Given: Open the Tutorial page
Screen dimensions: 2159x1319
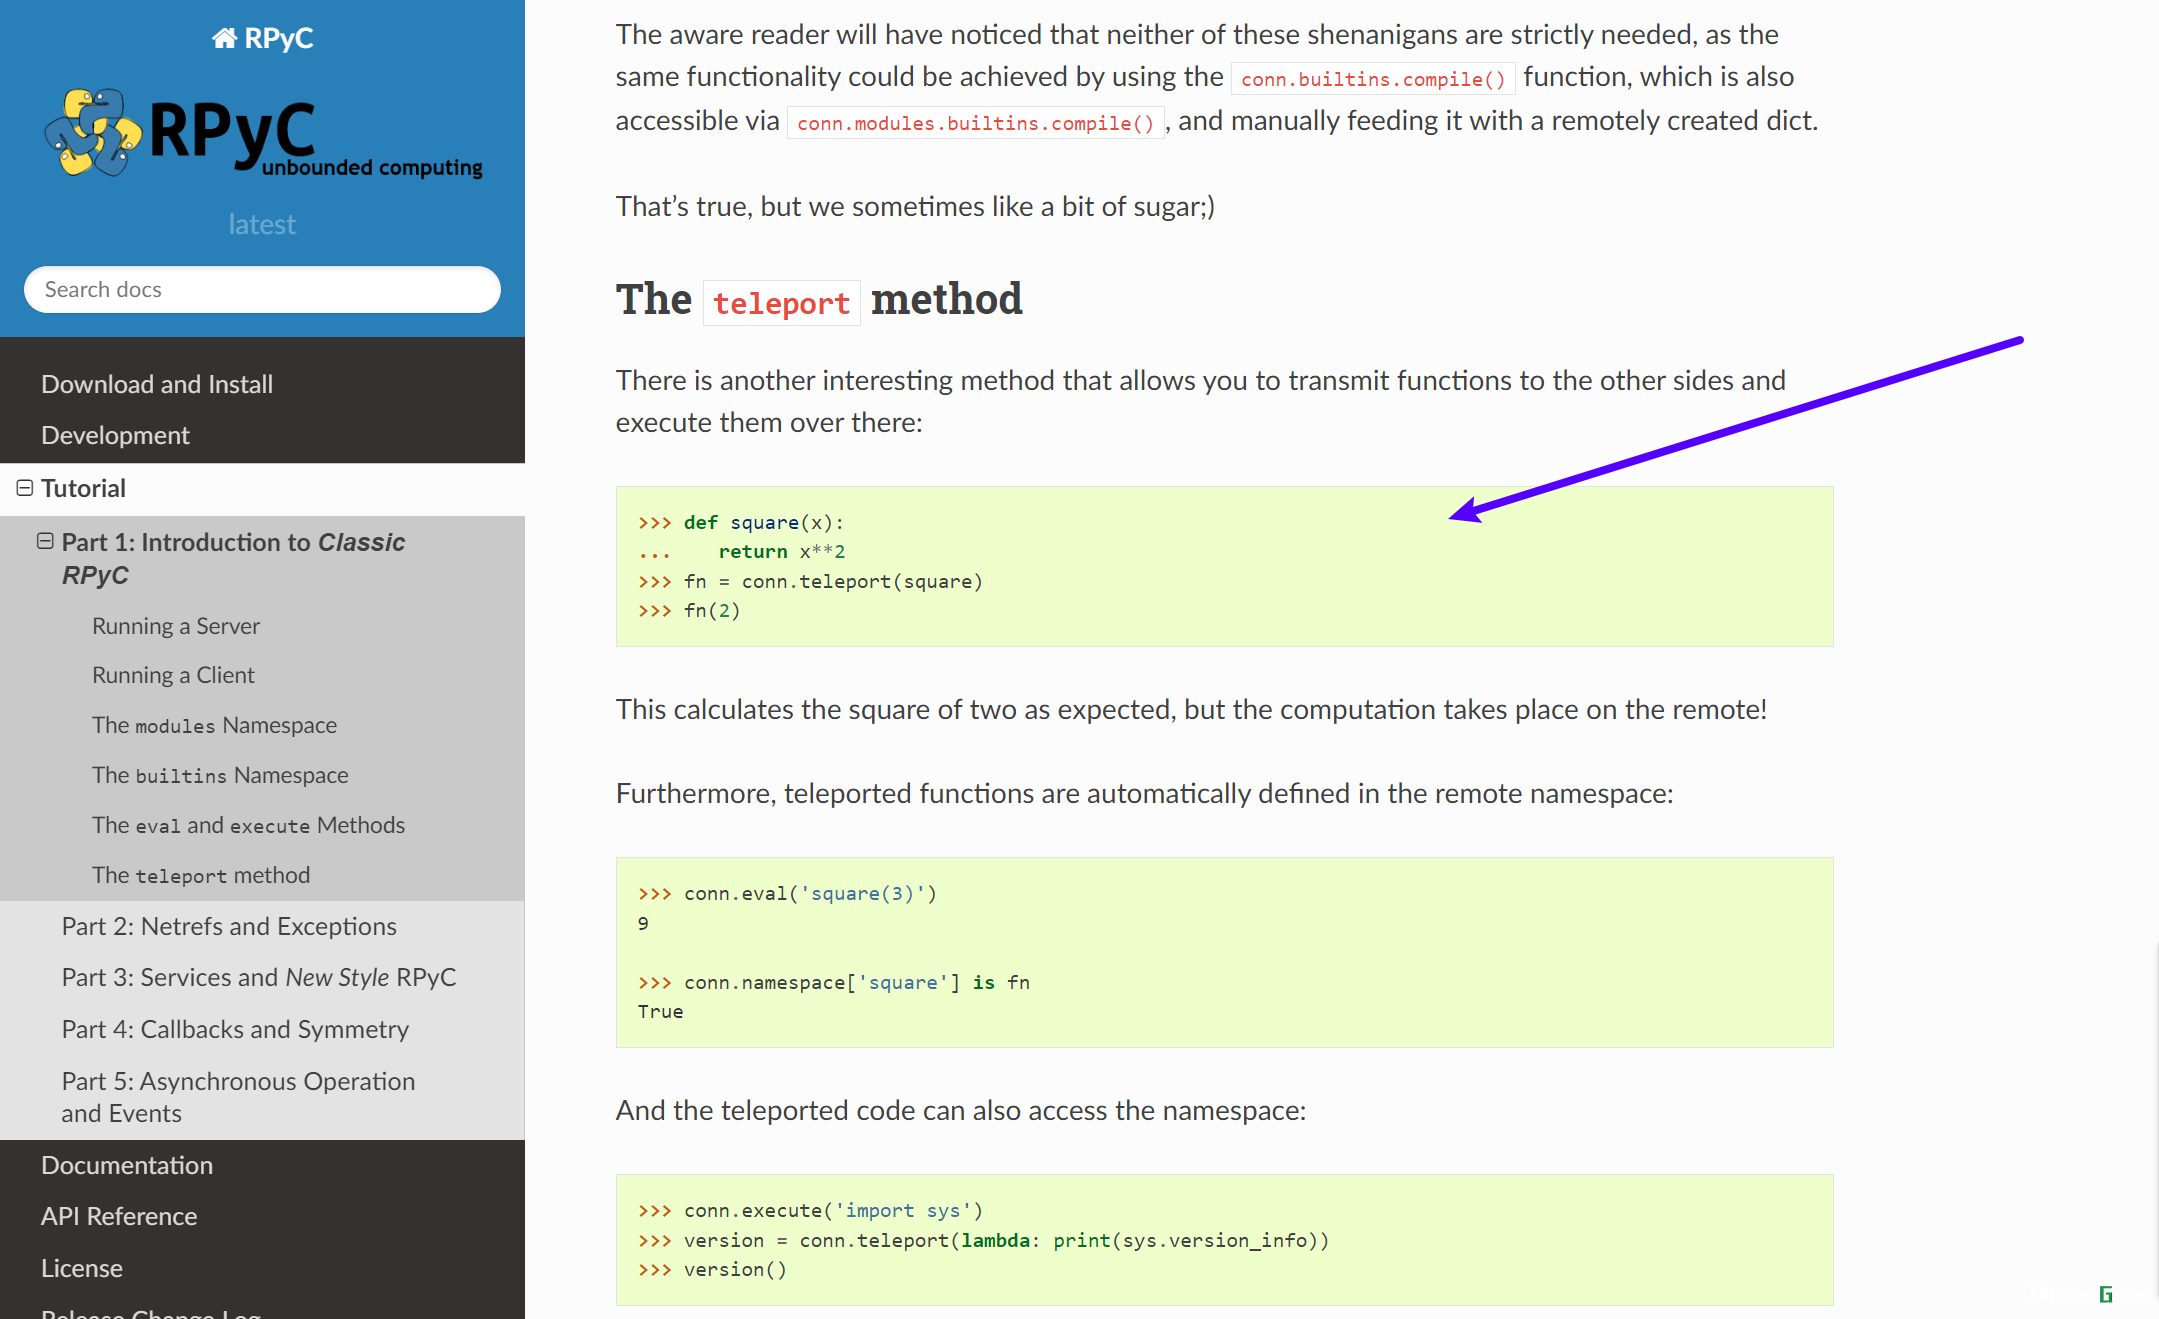Looking at the screenshot, I should (x=83, y=488).
